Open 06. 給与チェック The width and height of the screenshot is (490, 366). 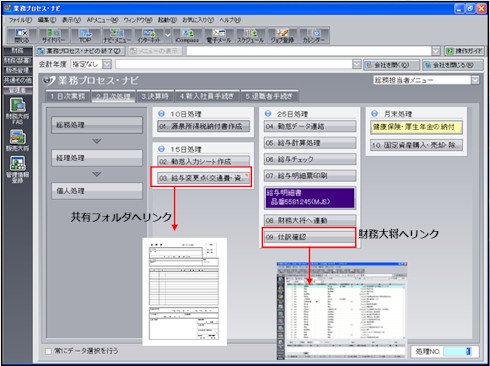click(310, 159)
